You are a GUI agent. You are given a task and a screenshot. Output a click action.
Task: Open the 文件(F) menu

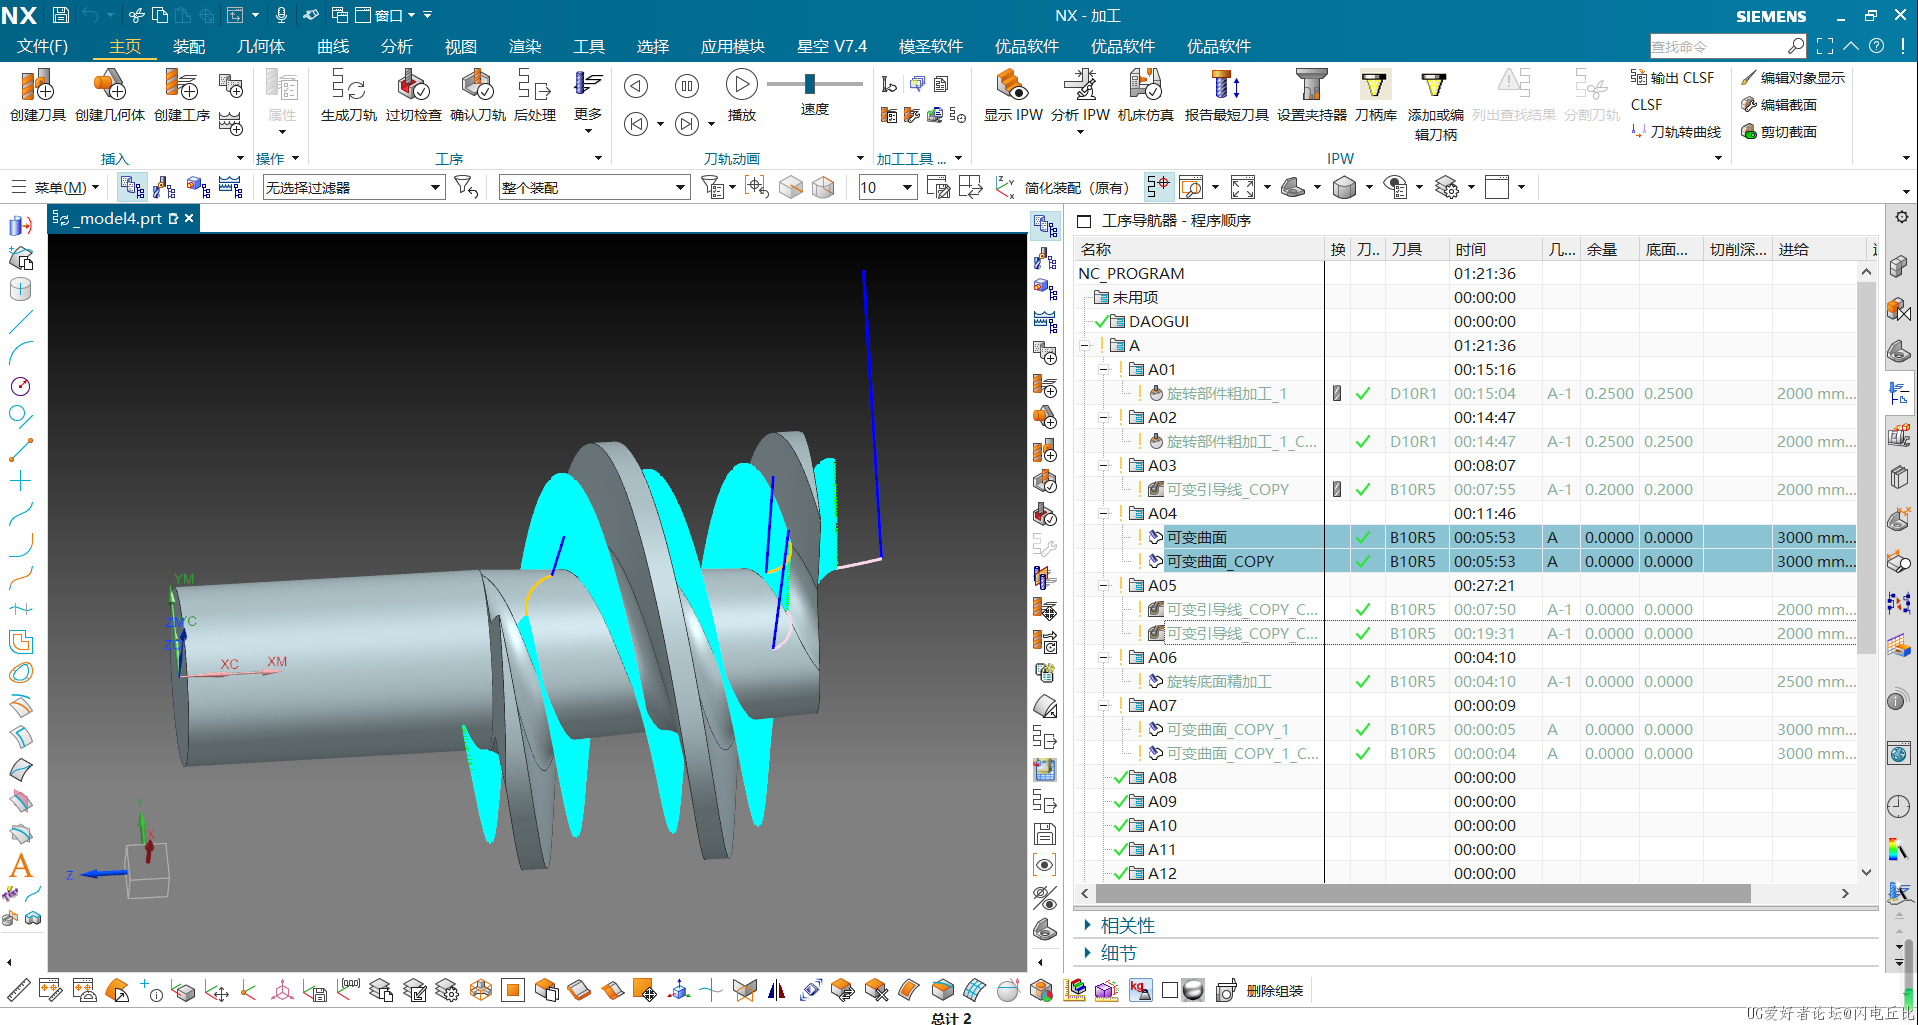click(43, 46)
